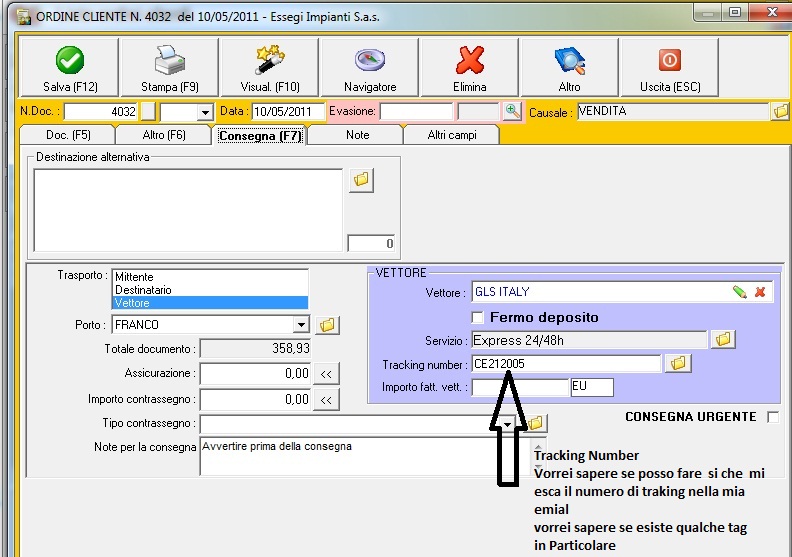792x557 pixels.
Task: Save the order with Salva (F12)
Action: [x=69, y=68]
